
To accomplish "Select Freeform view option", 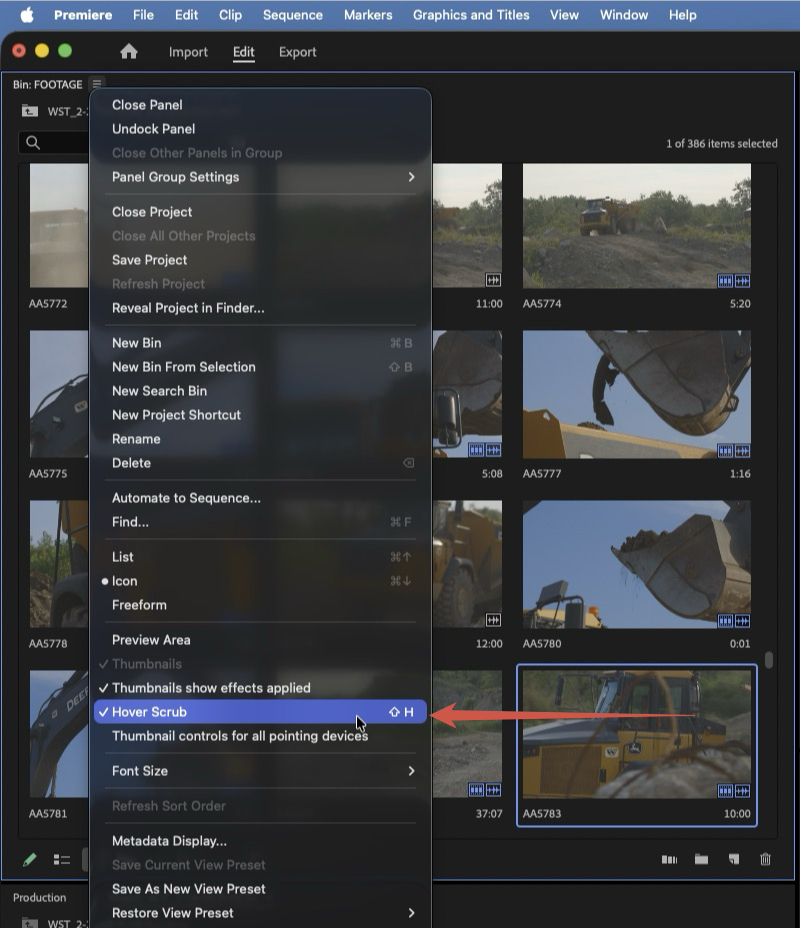I will [x=260, y=605].
